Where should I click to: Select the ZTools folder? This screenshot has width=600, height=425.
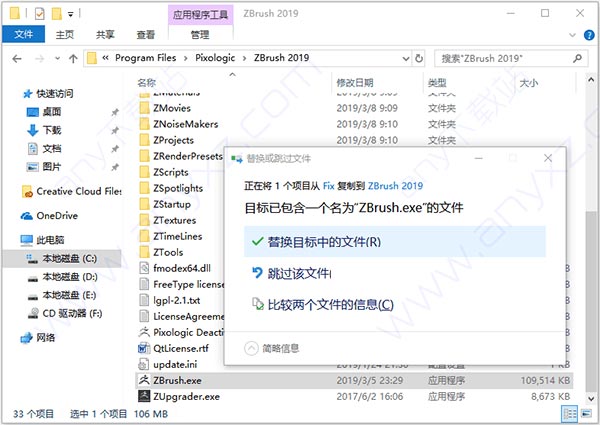click(168, 253)
